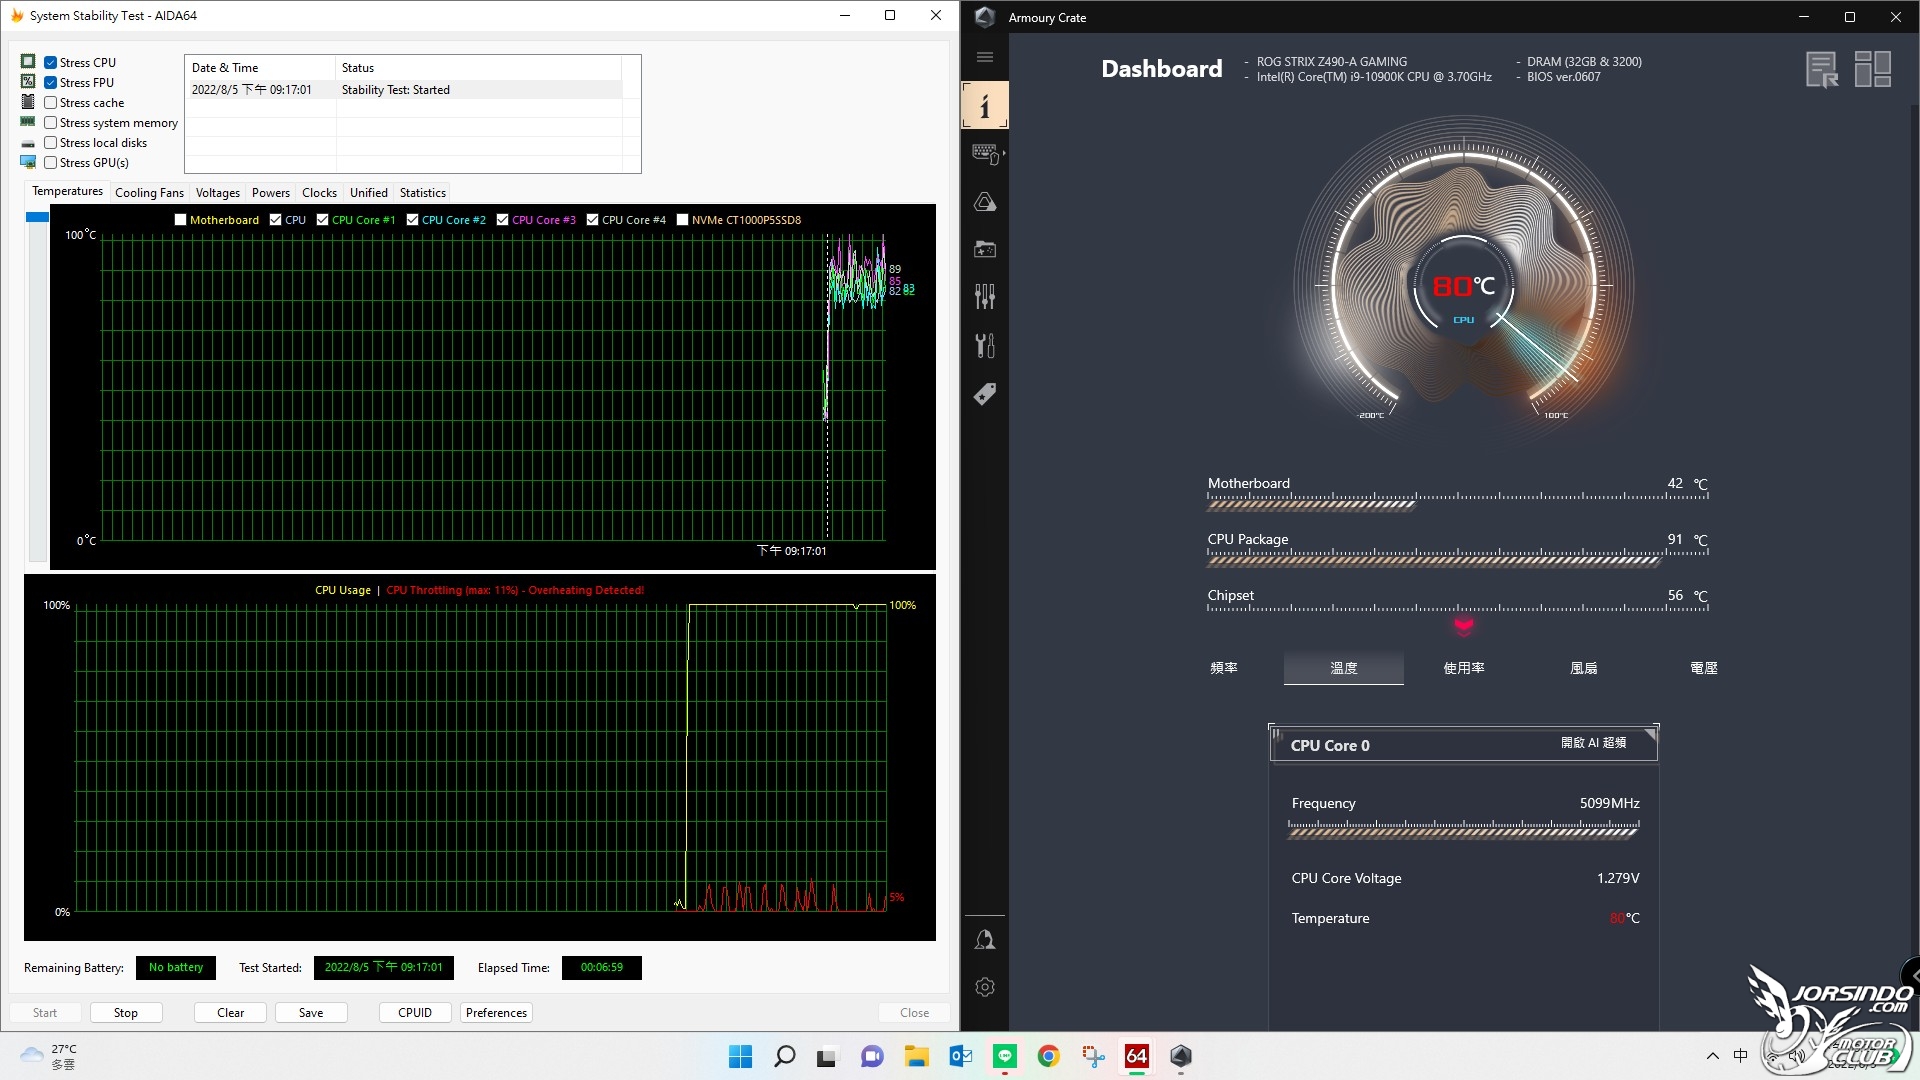This screenshot has height=1080, width=1920.
Task: Open the notifications bell icon in sidebar
Action: (985, 939)
